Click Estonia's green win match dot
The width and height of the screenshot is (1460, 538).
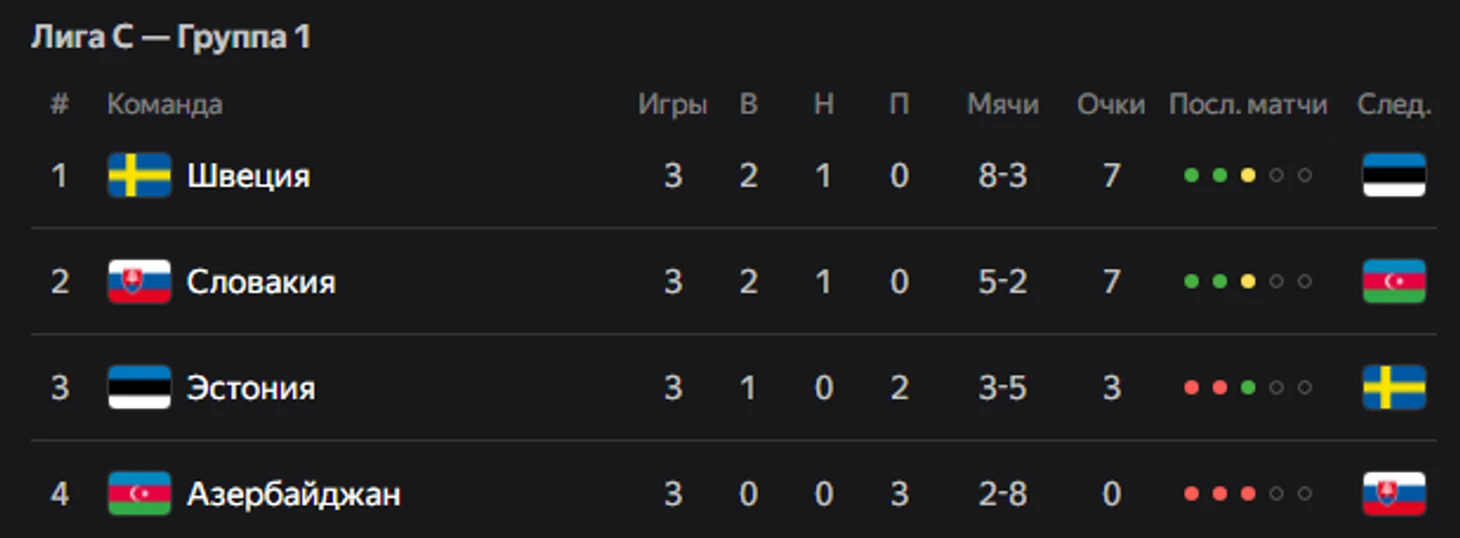pyautogui.click(x=1248, y=388)
